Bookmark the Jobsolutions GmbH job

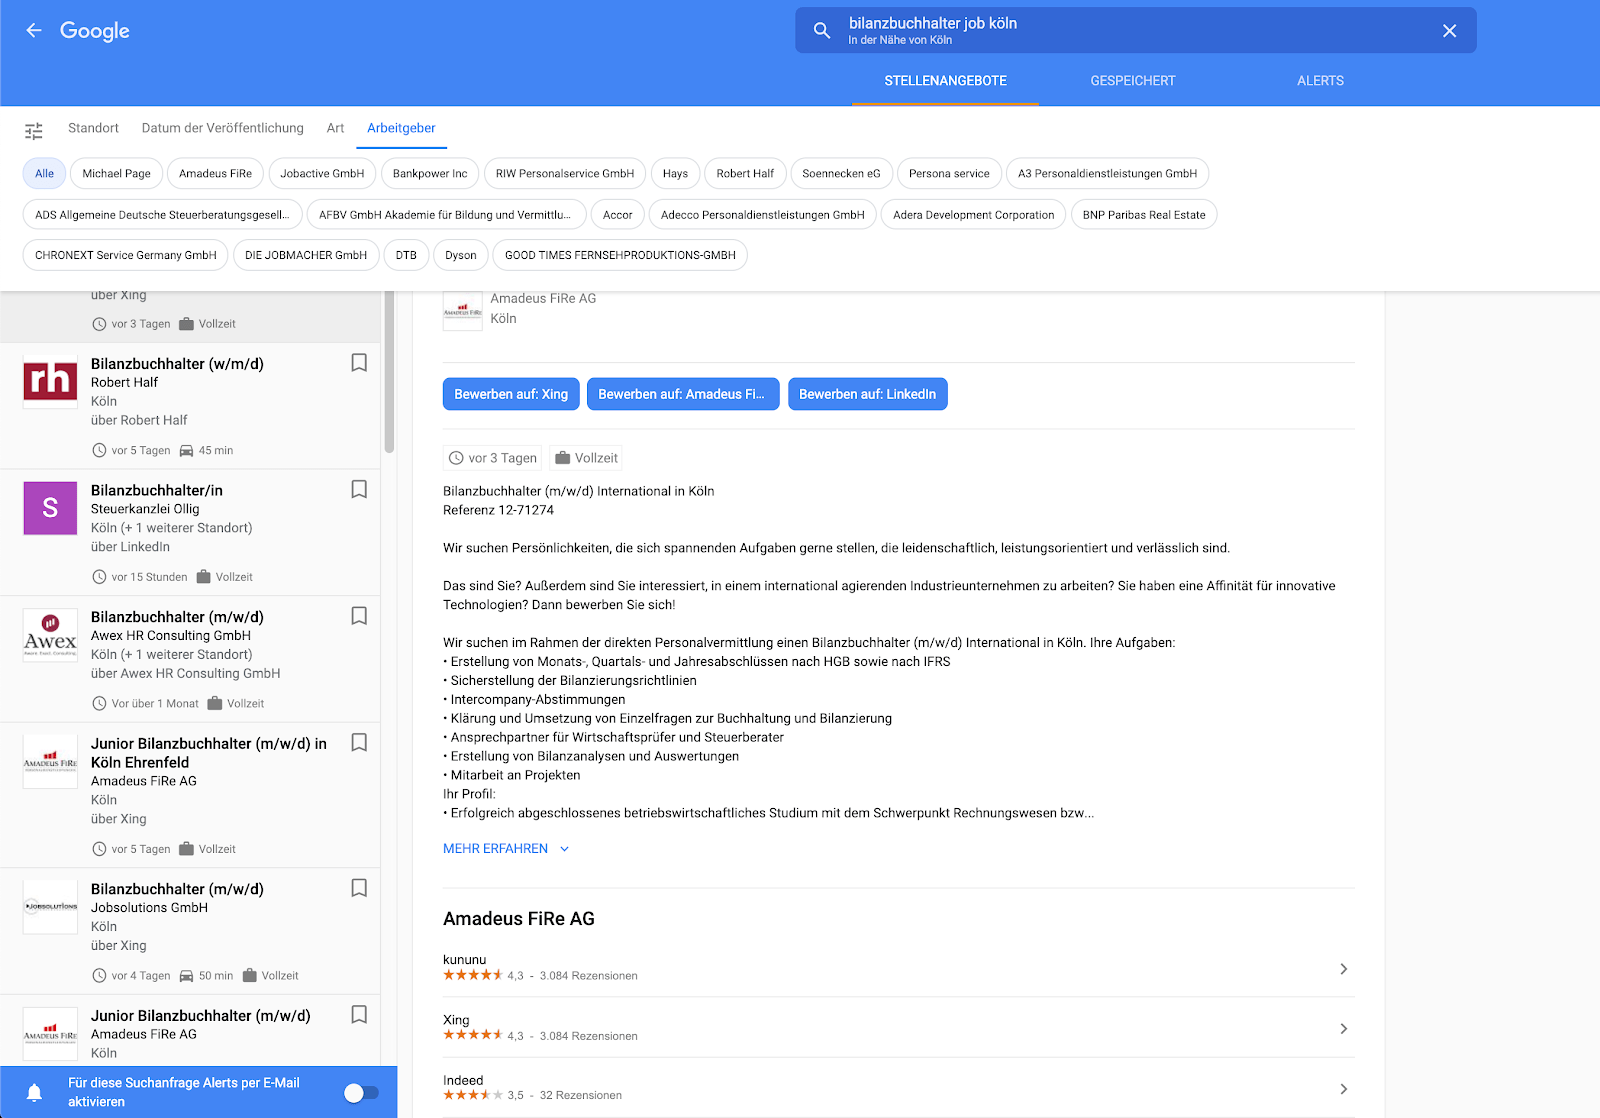point(359,888)
